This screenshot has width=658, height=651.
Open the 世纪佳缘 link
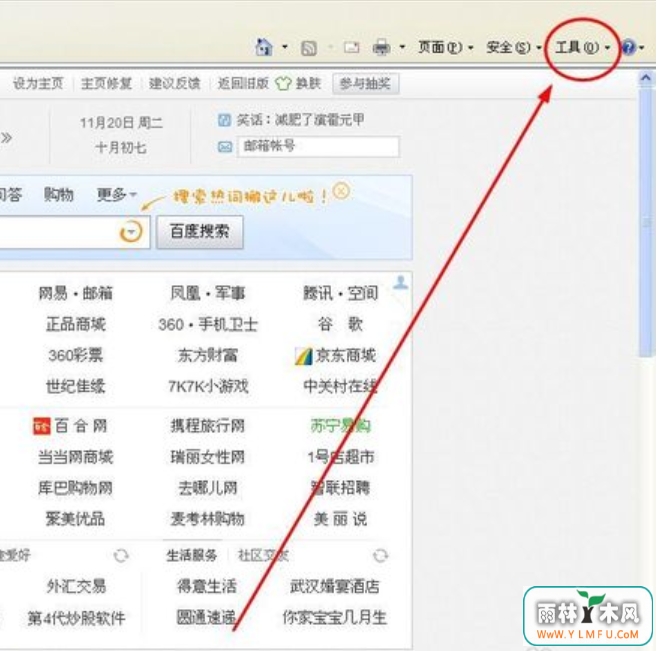(76, 386)
